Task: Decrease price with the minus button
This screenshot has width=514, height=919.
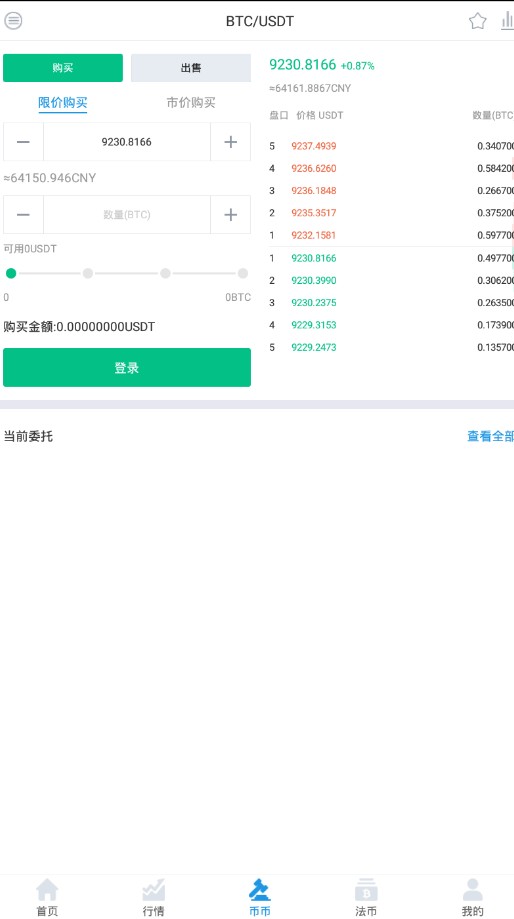Action: pos(23,142)
